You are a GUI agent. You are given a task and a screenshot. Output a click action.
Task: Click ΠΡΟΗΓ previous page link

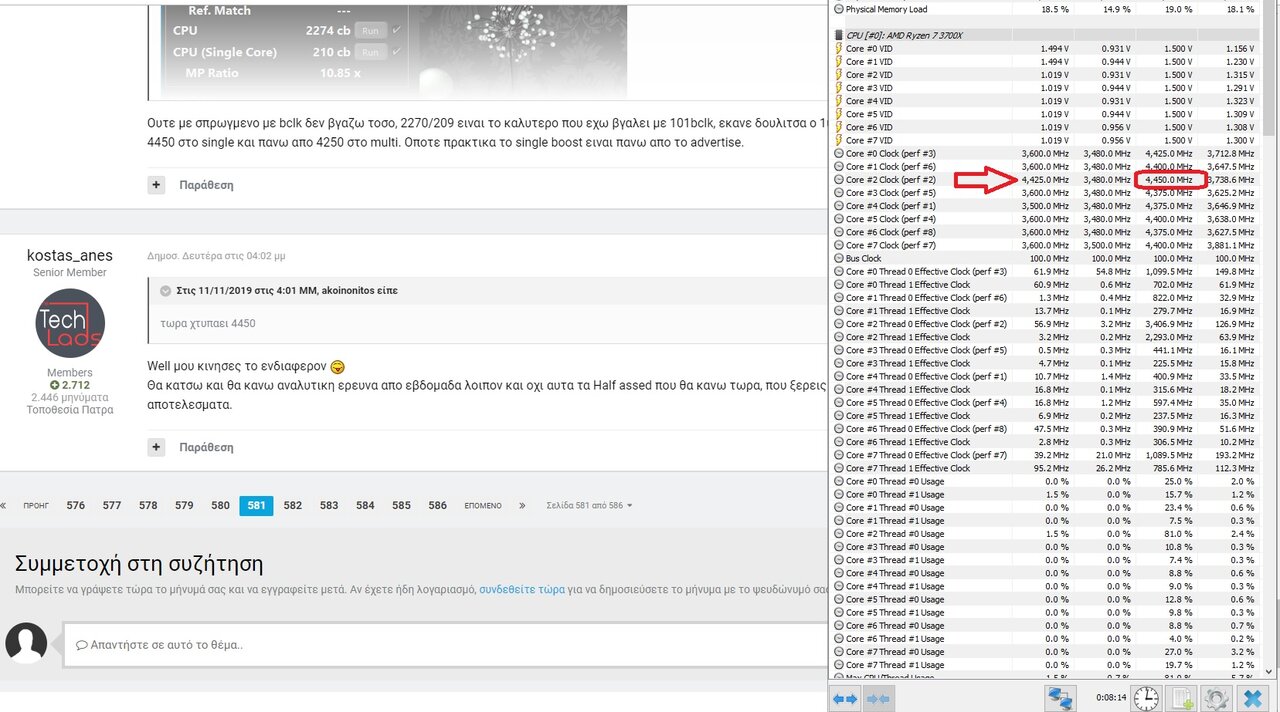pyautogui.click(x=36, y=506)
